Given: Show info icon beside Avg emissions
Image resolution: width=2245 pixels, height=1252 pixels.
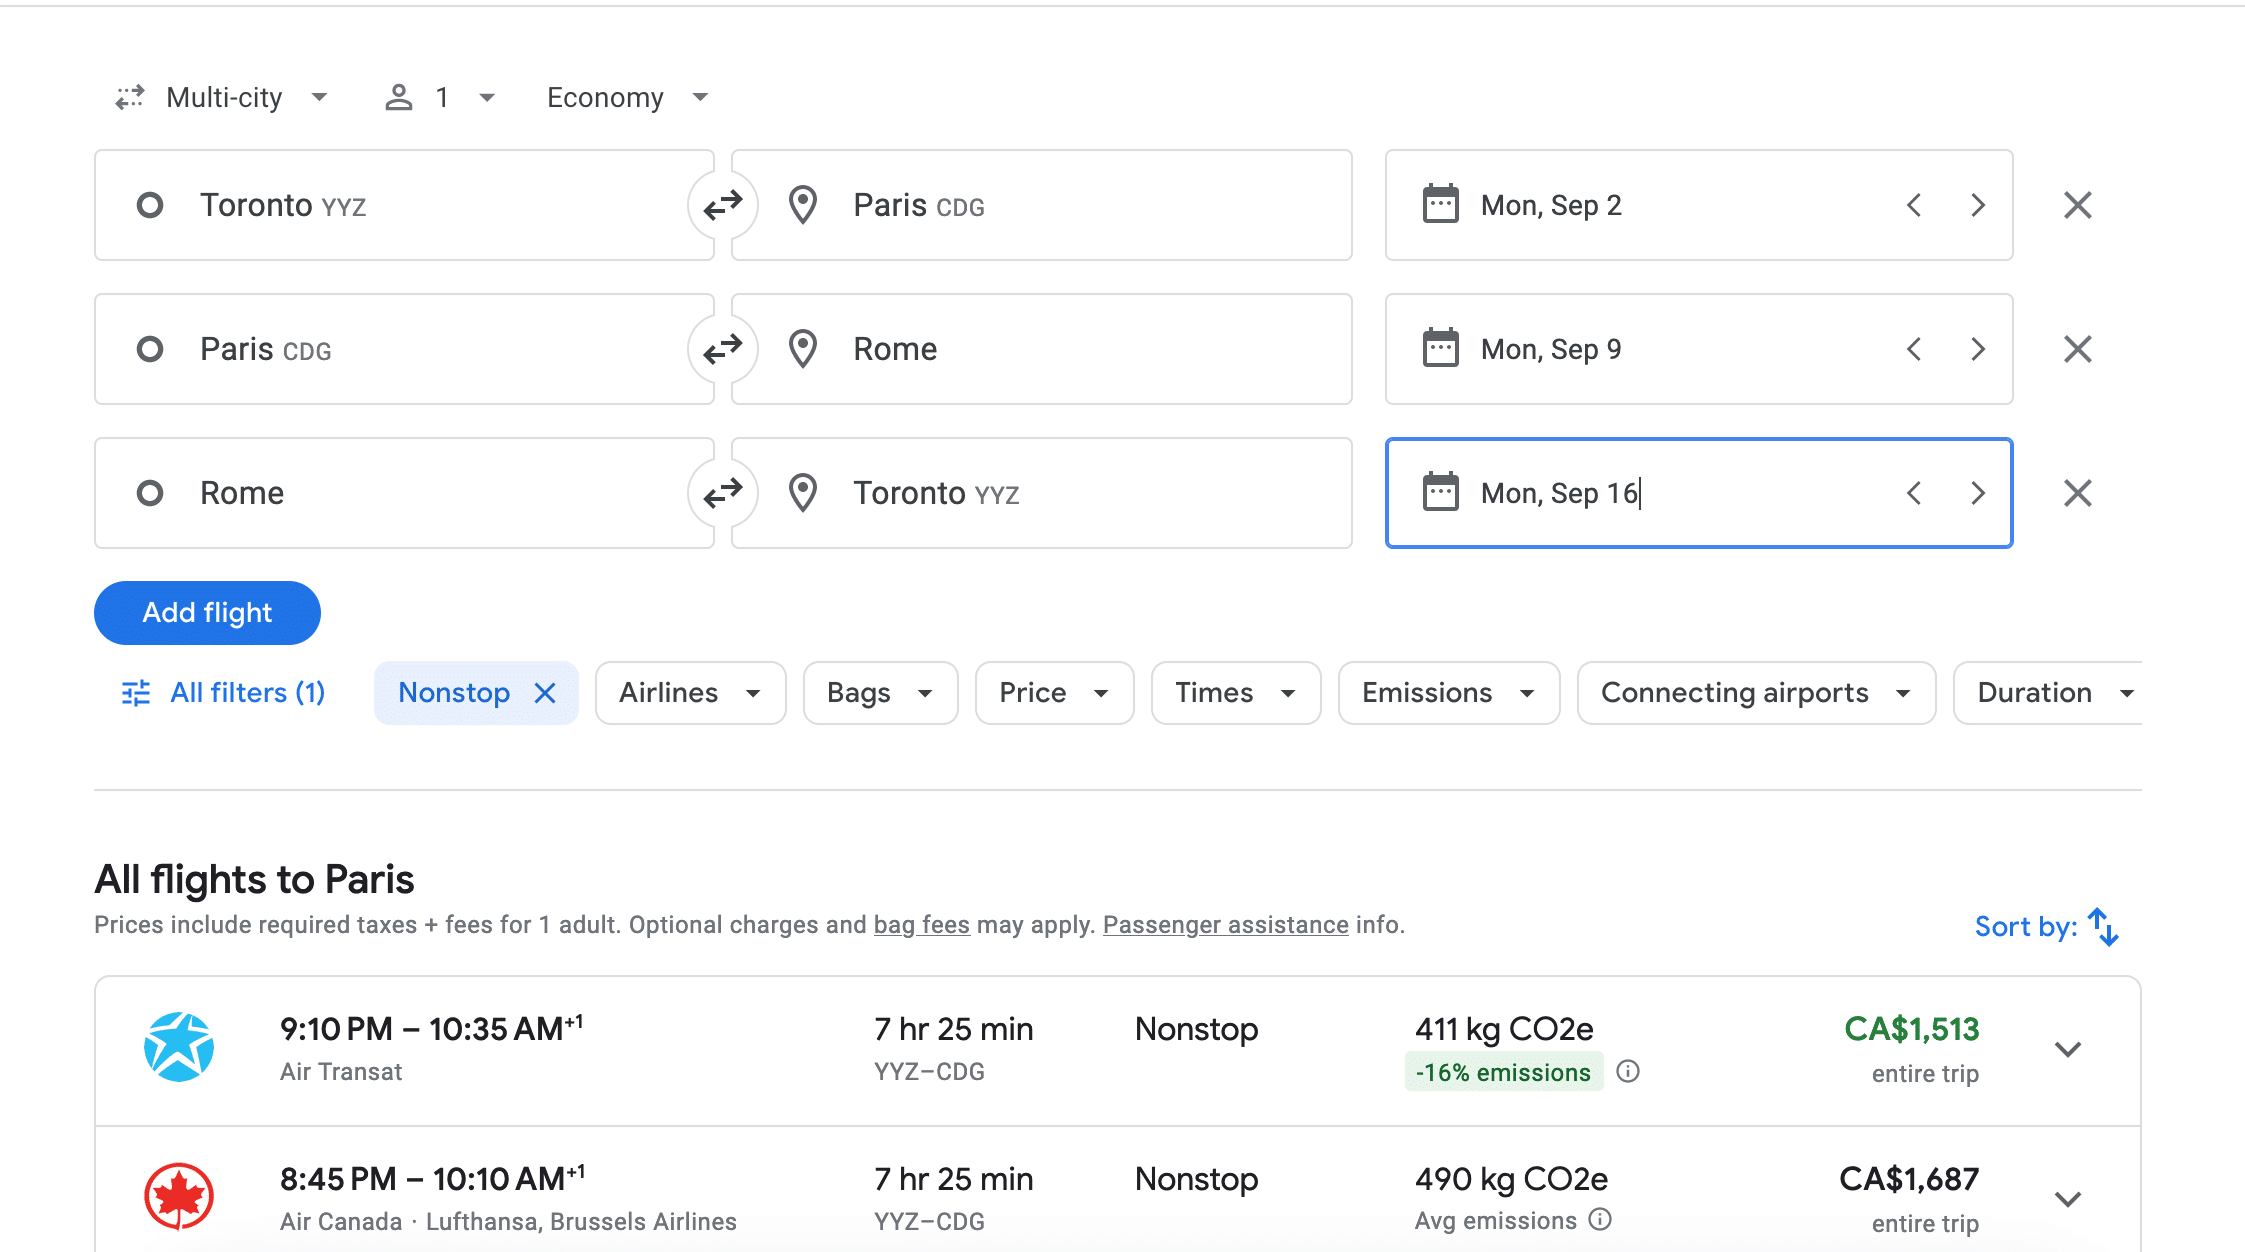Looking at the screenshot, I should tap(1600, 1220).
